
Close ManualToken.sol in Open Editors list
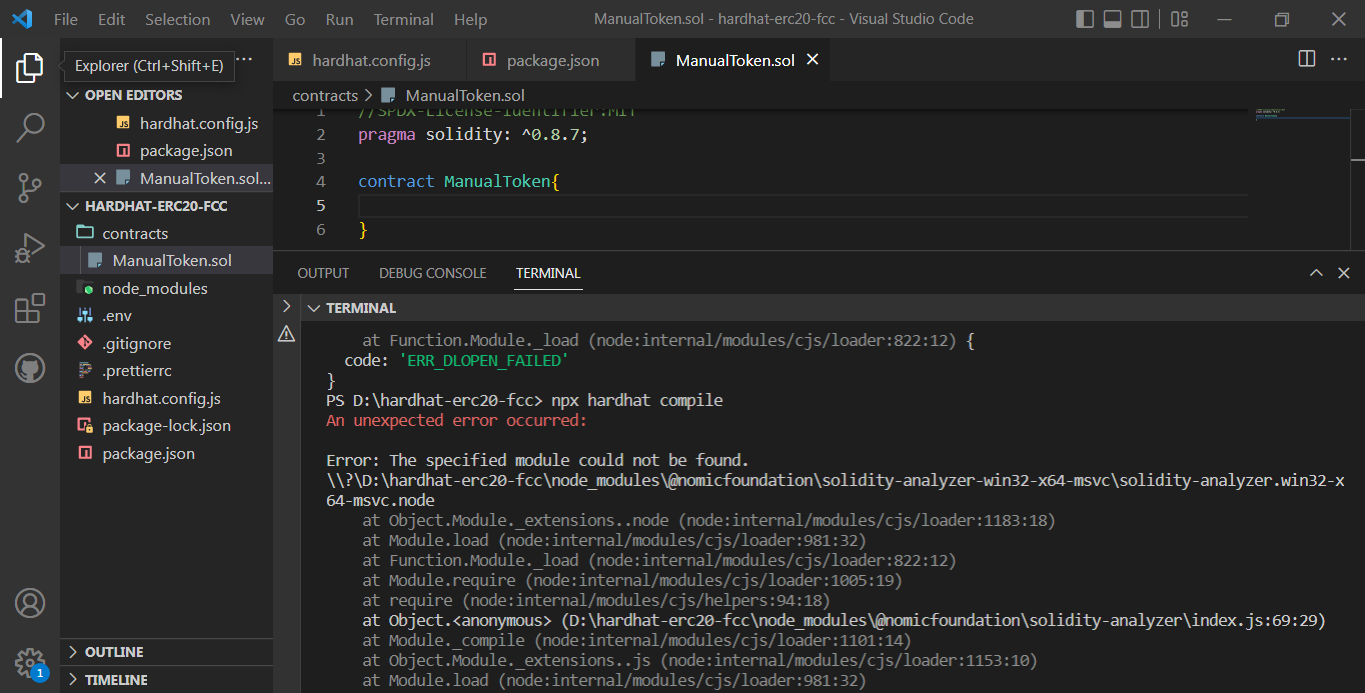pos(100,178)
